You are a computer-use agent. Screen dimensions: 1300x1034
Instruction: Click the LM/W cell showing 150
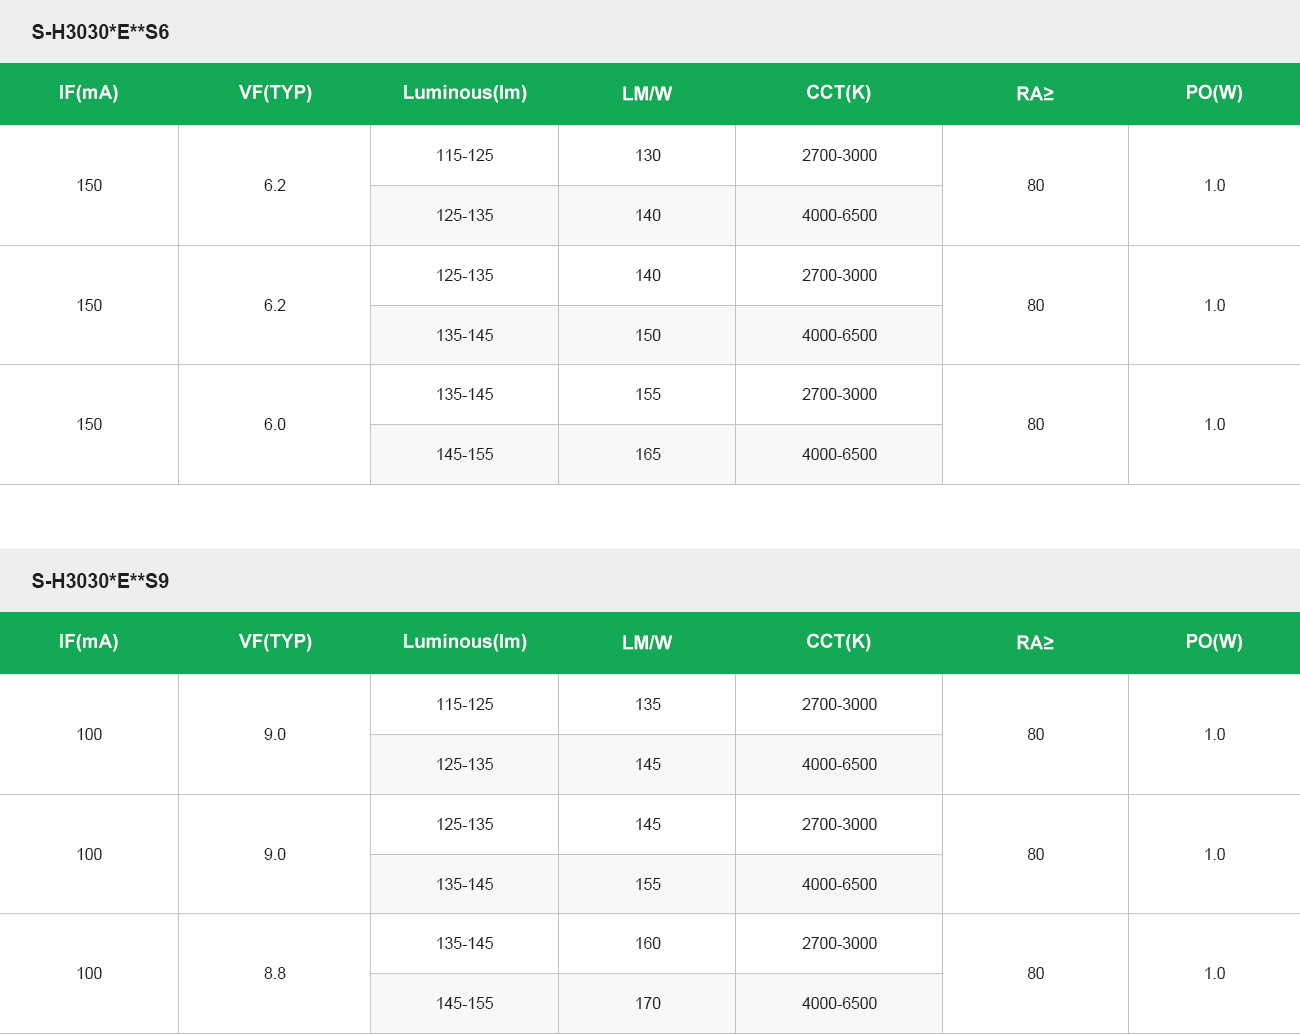(648, 336)
